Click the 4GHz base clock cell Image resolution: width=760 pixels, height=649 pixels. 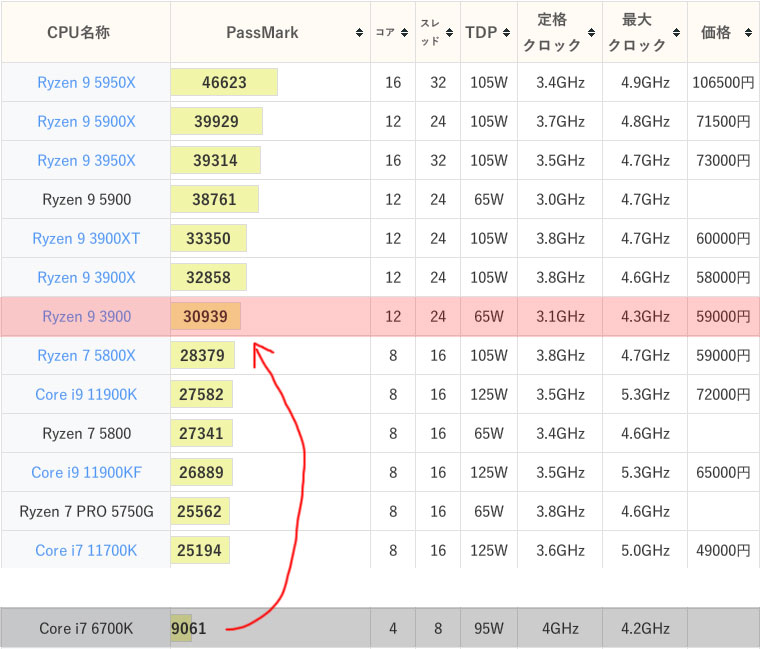click(x=560, y=629)
